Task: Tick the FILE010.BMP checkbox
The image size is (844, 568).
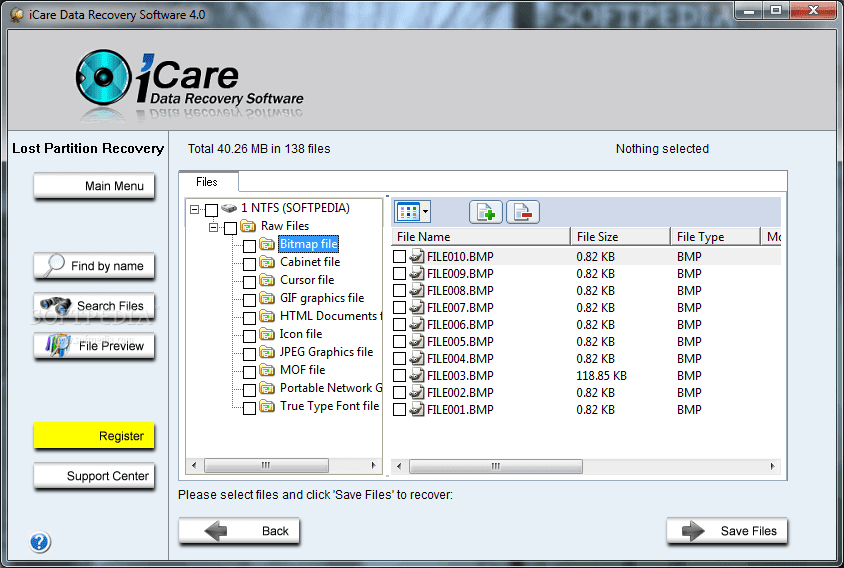Action: [399, 256]
